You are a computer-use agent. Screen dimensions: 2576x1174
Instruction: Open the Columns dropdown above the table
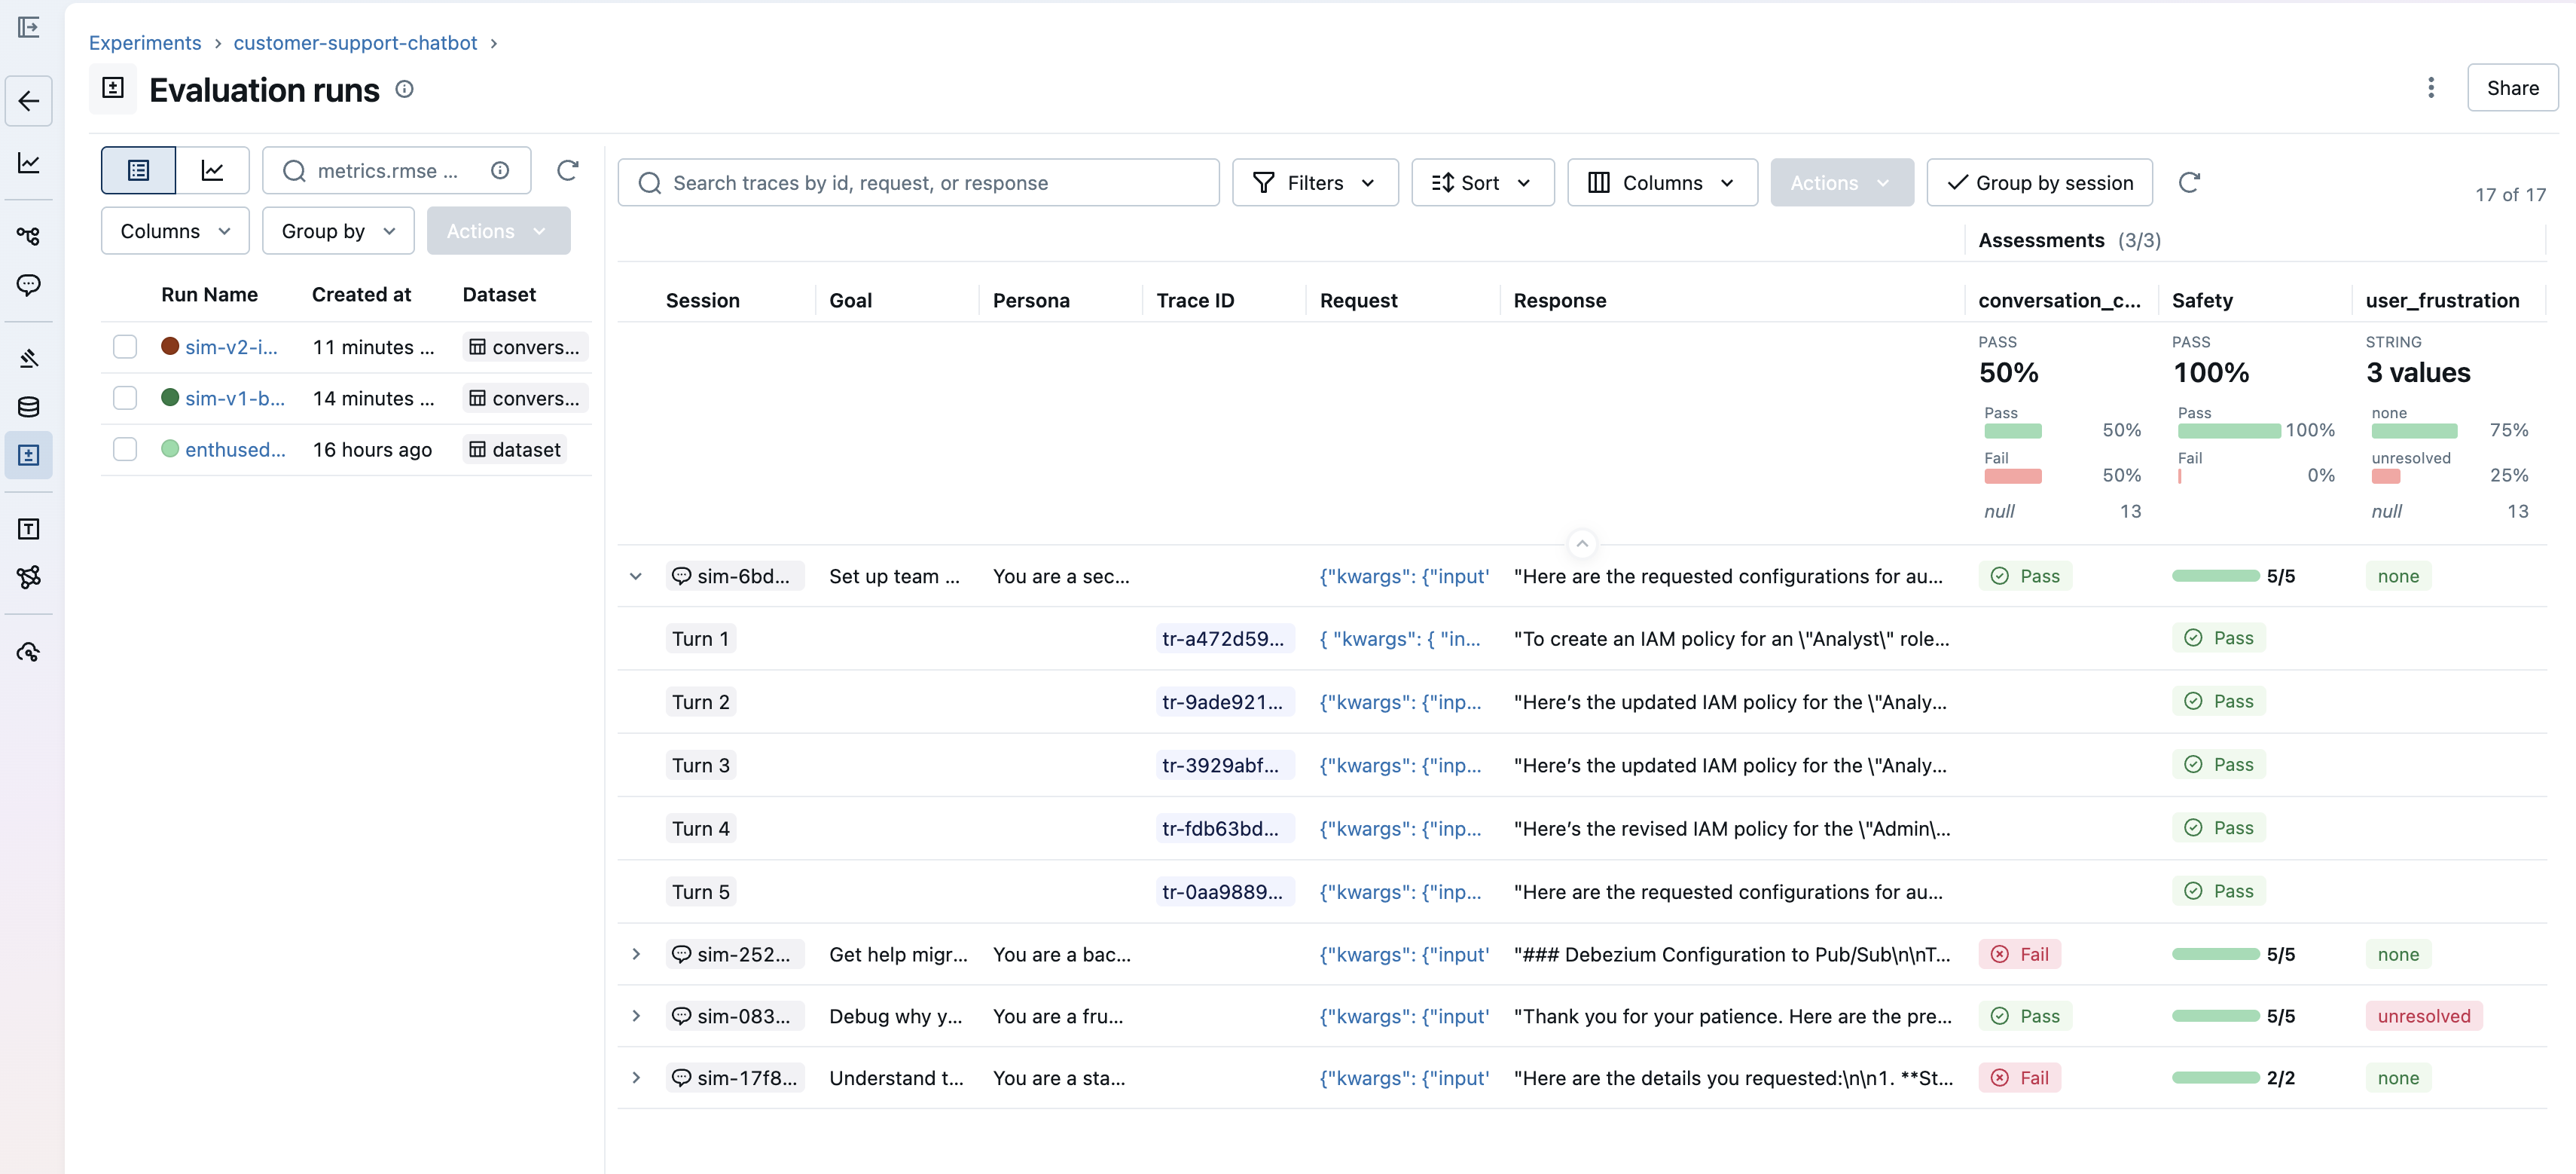pyautogui.click(x=1661, y=182)
